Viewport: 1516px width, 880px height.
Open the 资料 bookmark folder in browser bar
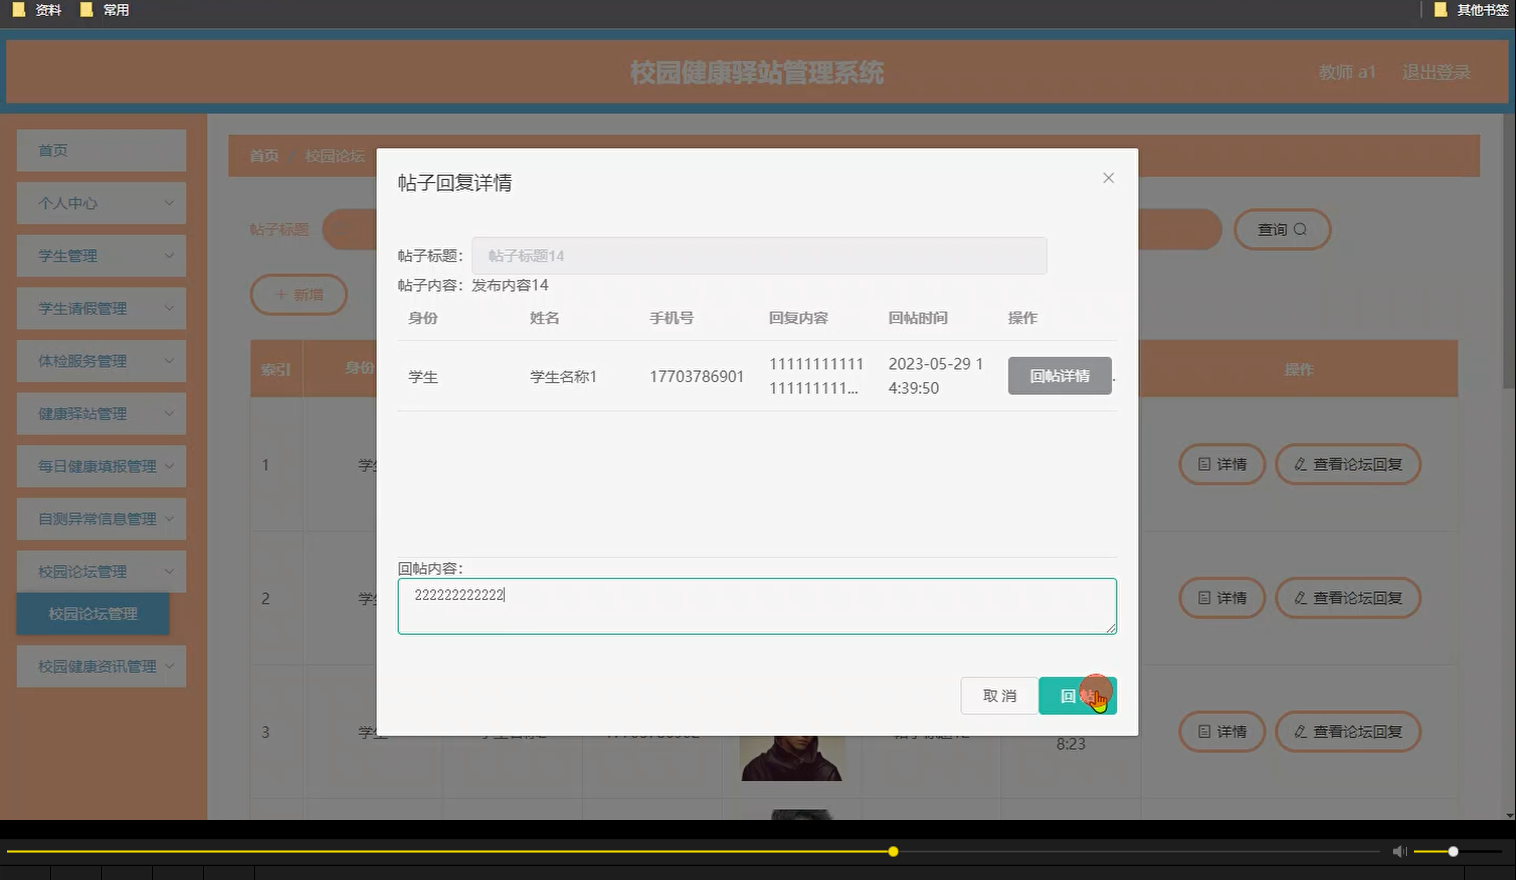click(37, 10)
